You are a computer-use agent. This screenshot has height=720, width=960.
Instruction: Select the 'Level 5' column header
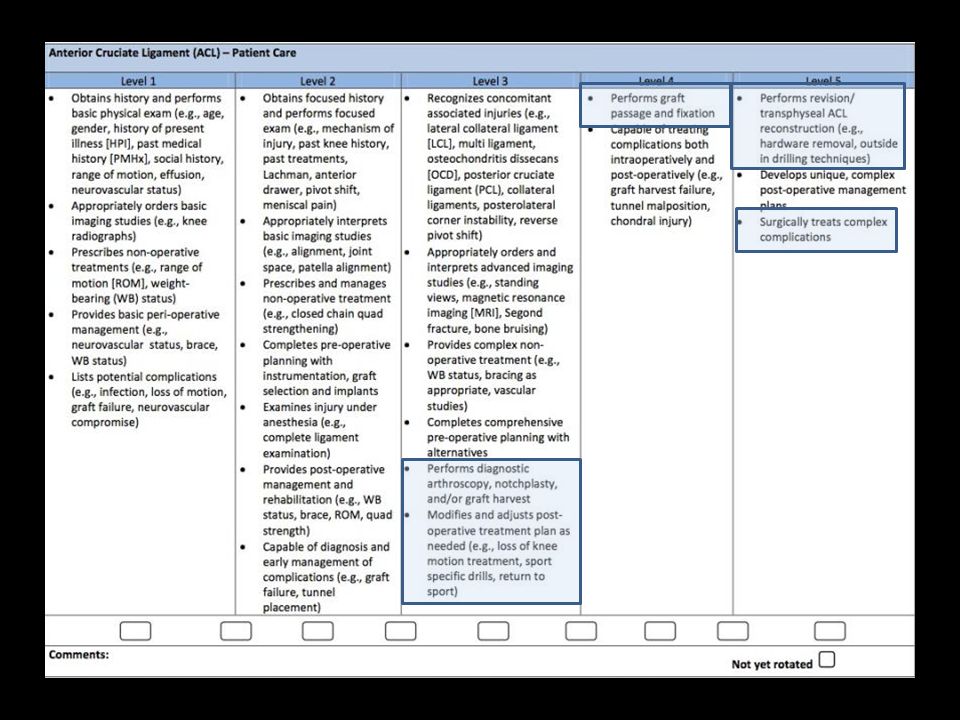[x=822, y=80]
